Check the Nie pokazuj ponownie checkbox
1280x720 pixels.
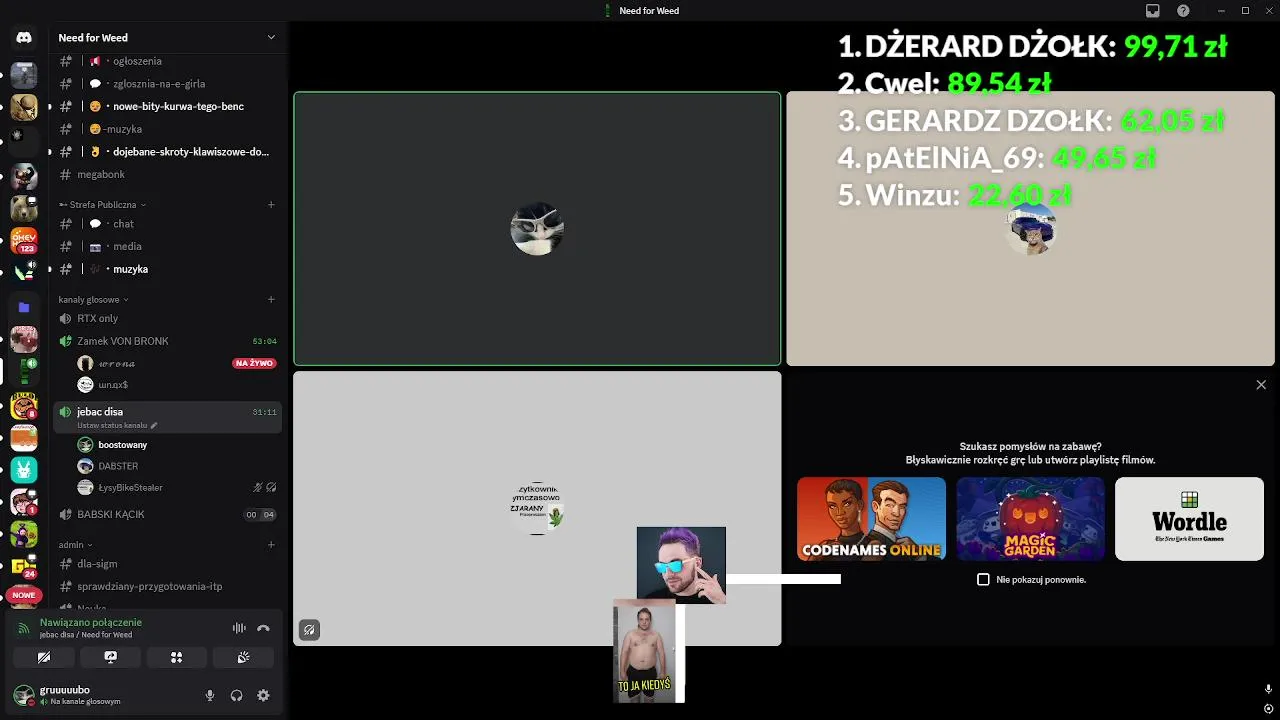(x=983, y=580)
